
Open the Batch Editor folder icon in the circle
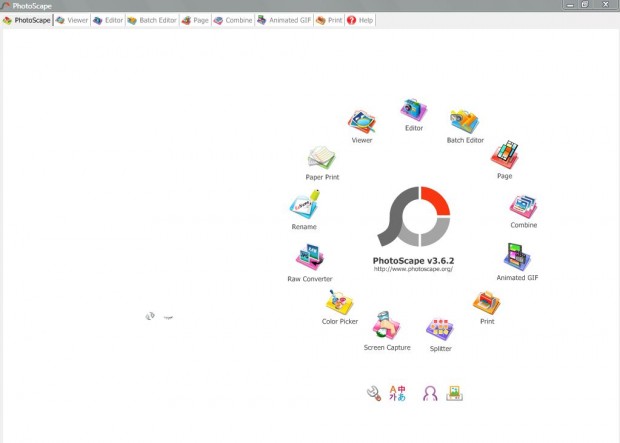coord(465,121)
